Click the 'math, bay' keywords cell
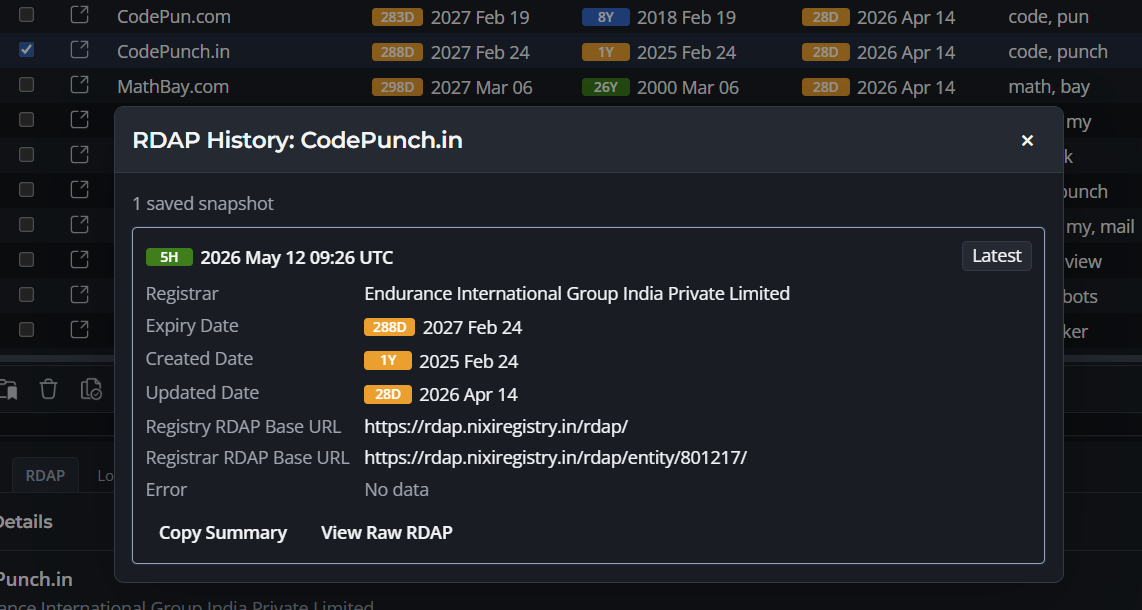The image size is (1142, 610). pyautogui.click(x=1050, y=87)
